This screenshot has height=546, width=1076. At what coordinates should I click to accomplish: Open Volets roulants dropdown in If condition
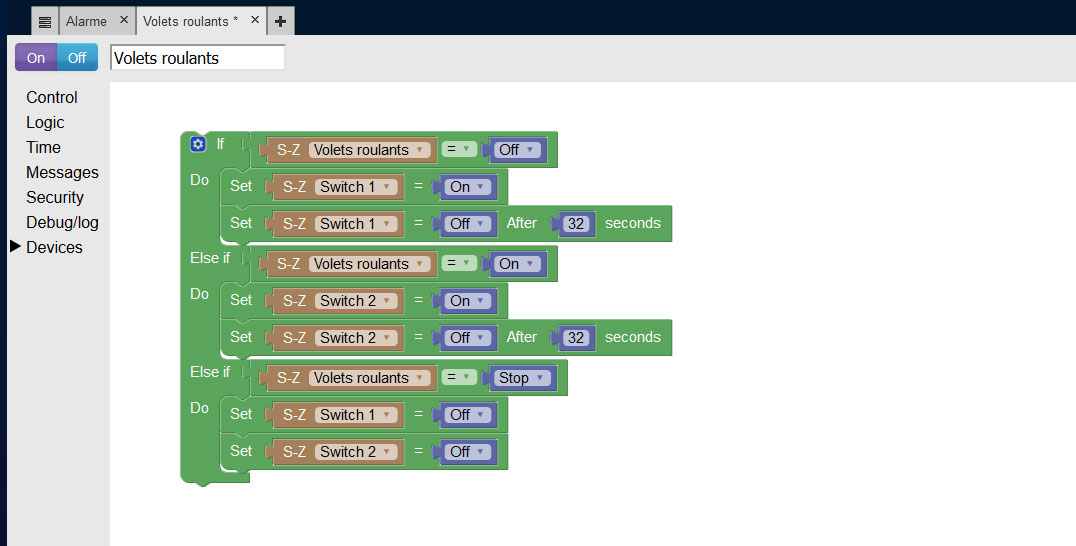tap(369, 150)
